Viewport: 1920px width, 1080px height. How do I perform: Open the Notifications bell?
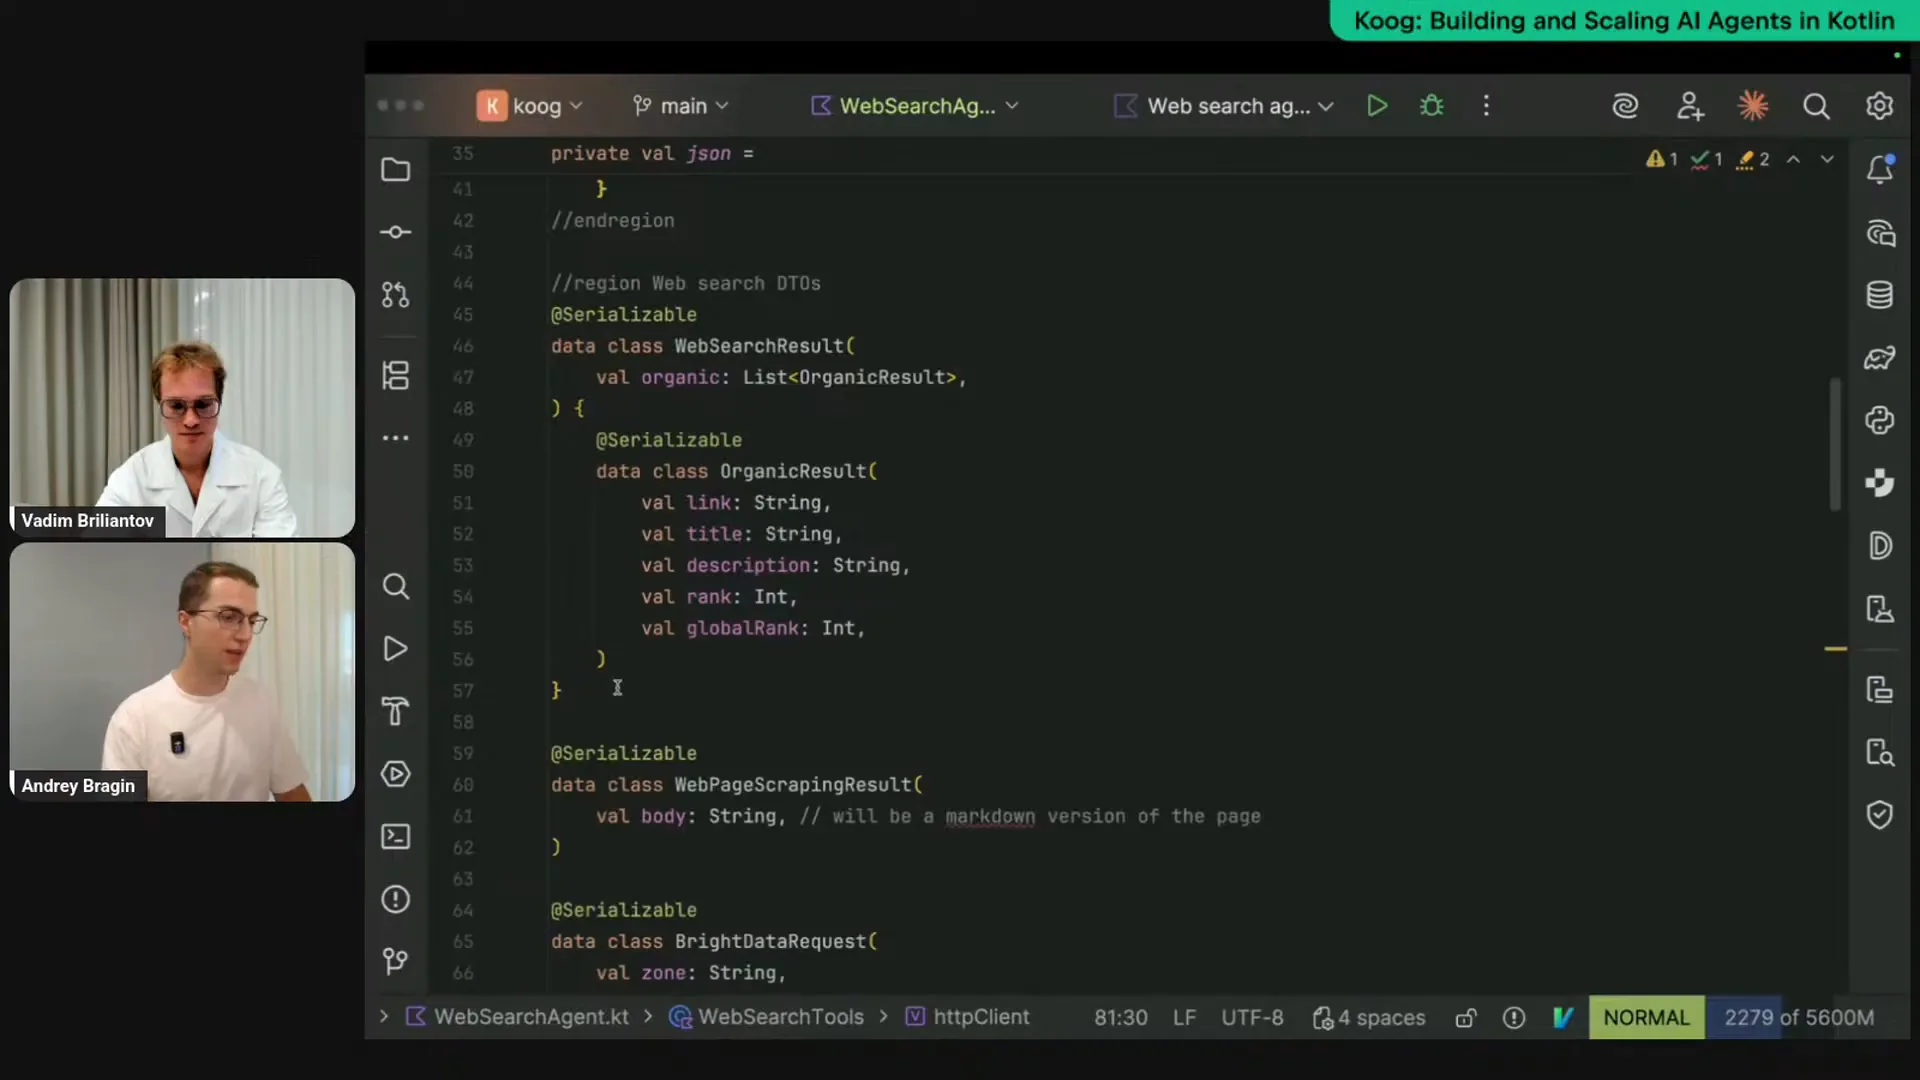coord(1880,169)
